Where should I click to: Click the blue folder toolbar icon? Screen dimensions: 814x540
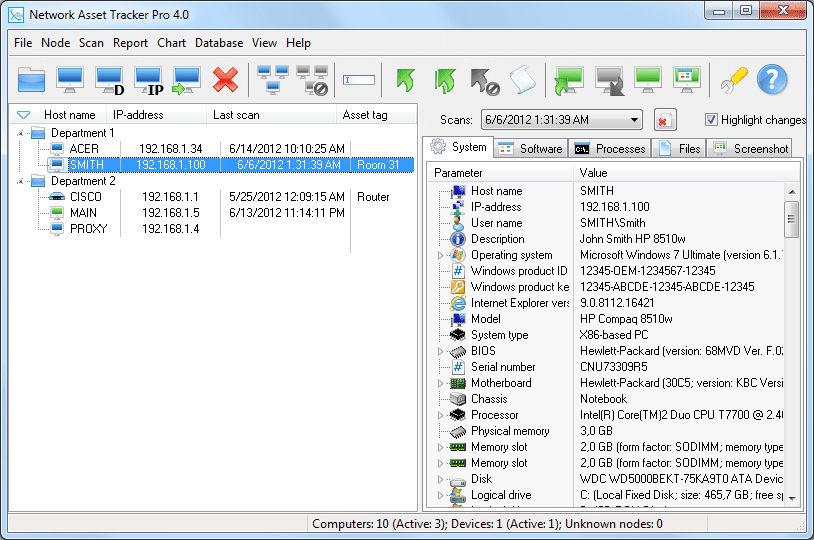click(x=32, y=79)
